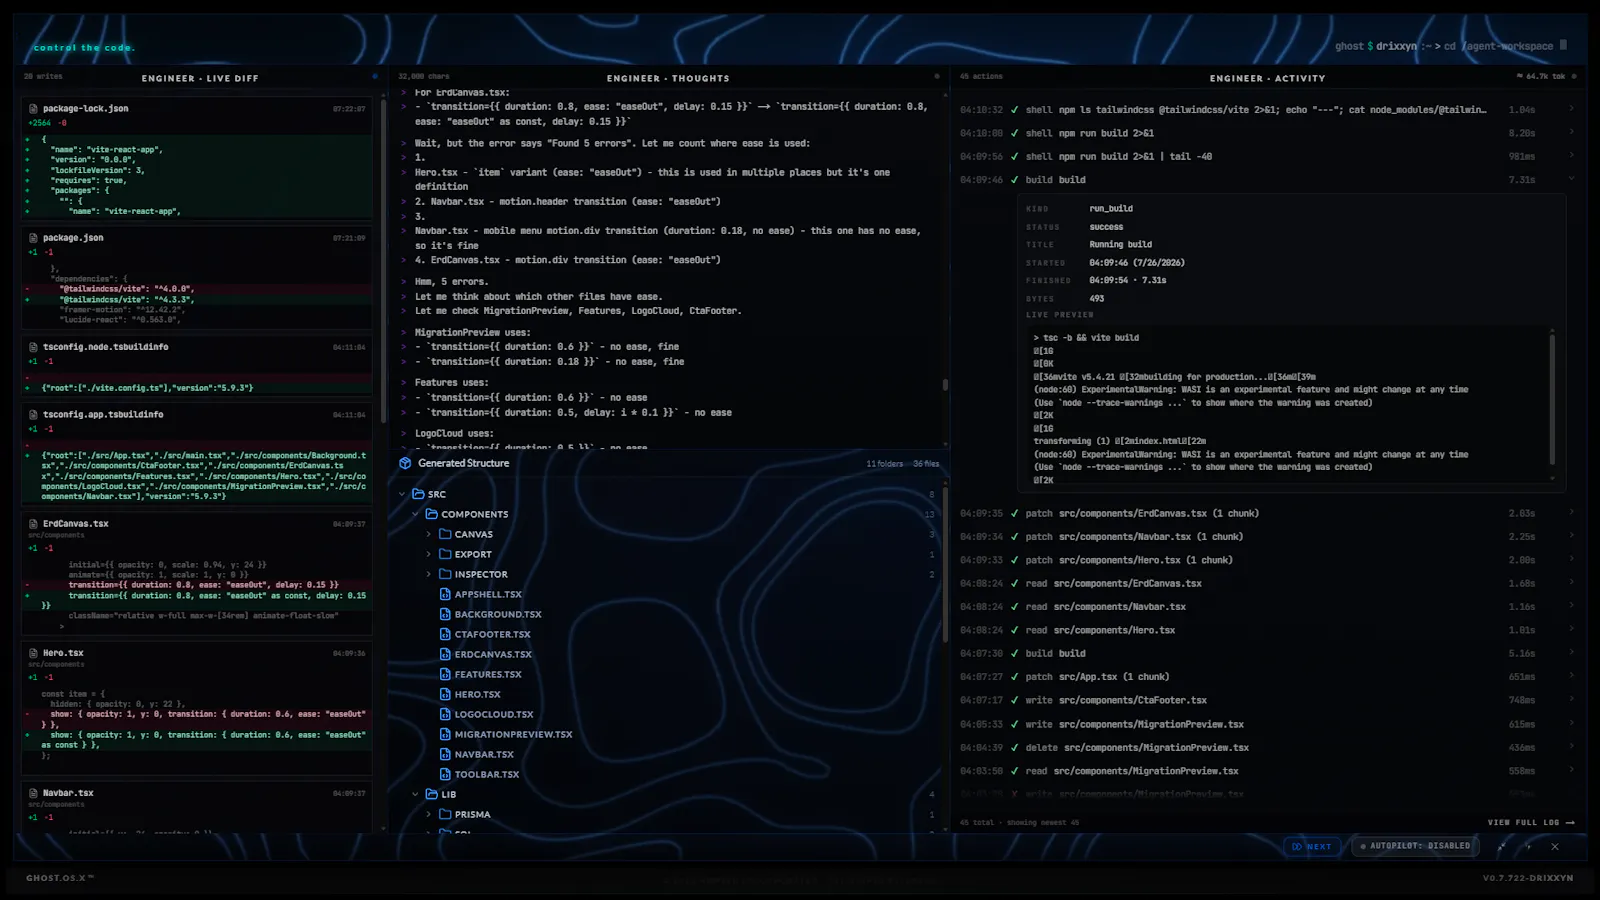Click the status dot in Thoughts header

(x=937, y=76)
